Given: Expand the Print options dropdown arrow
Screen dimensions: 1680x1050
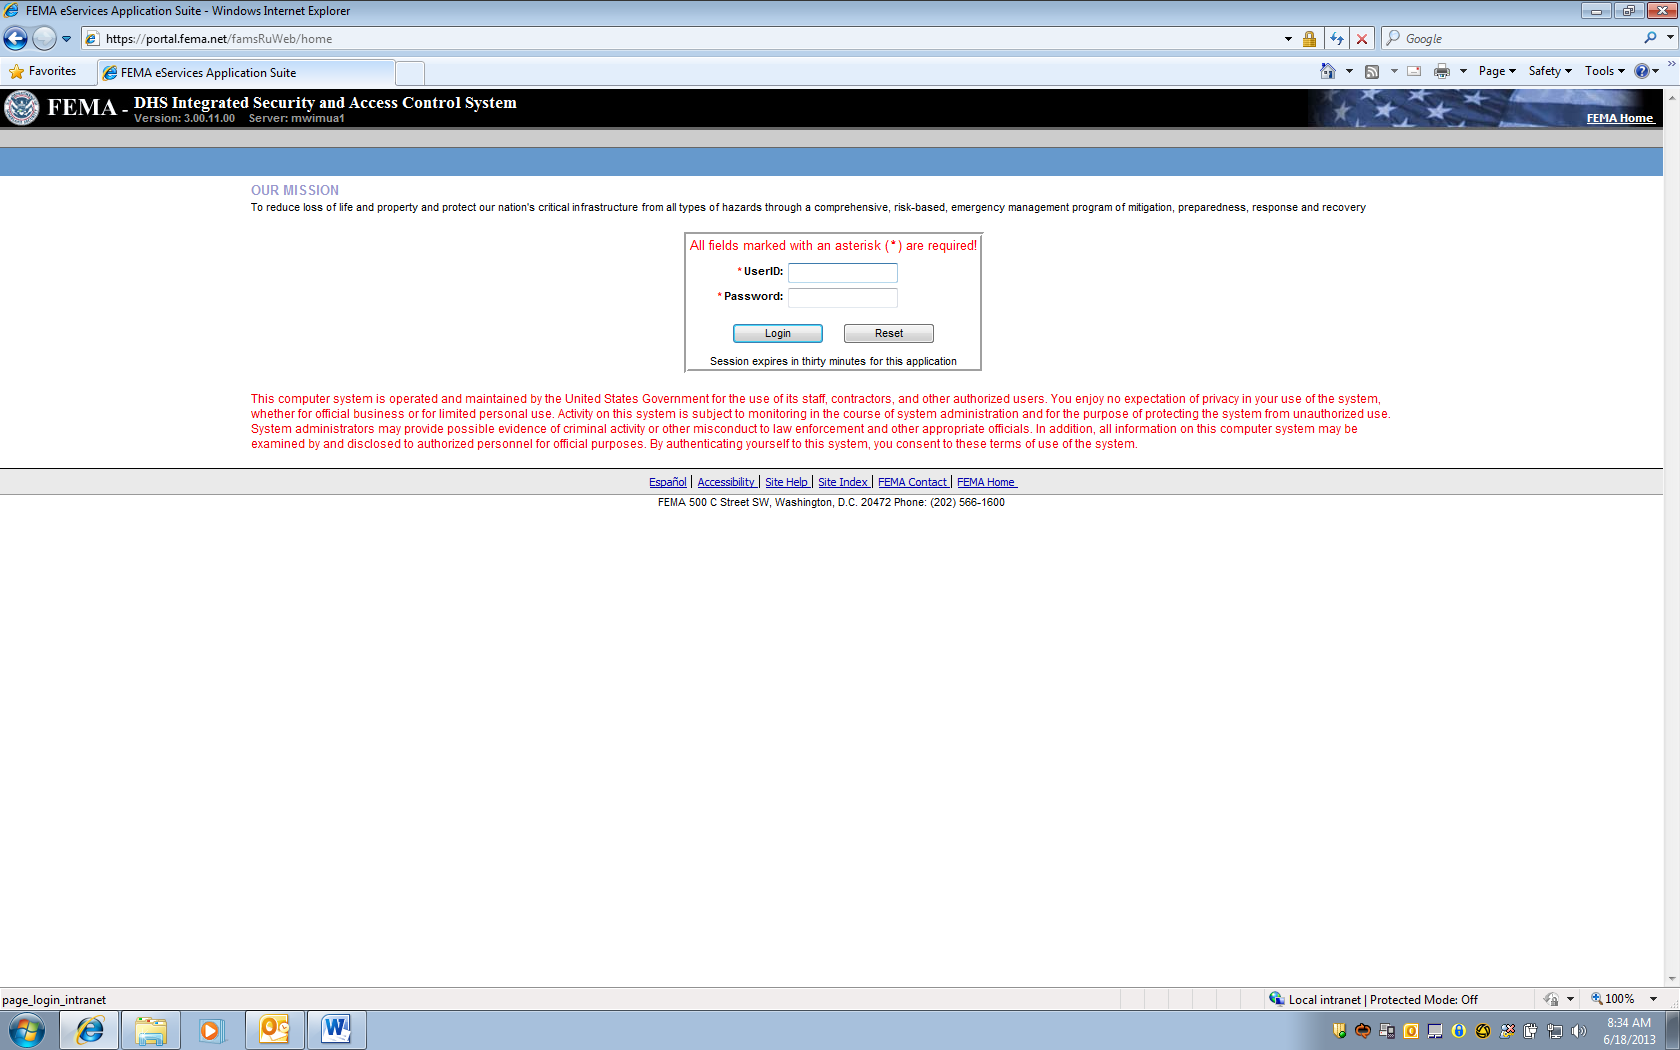Looking at the screenshot, I should click(1463, 71).
